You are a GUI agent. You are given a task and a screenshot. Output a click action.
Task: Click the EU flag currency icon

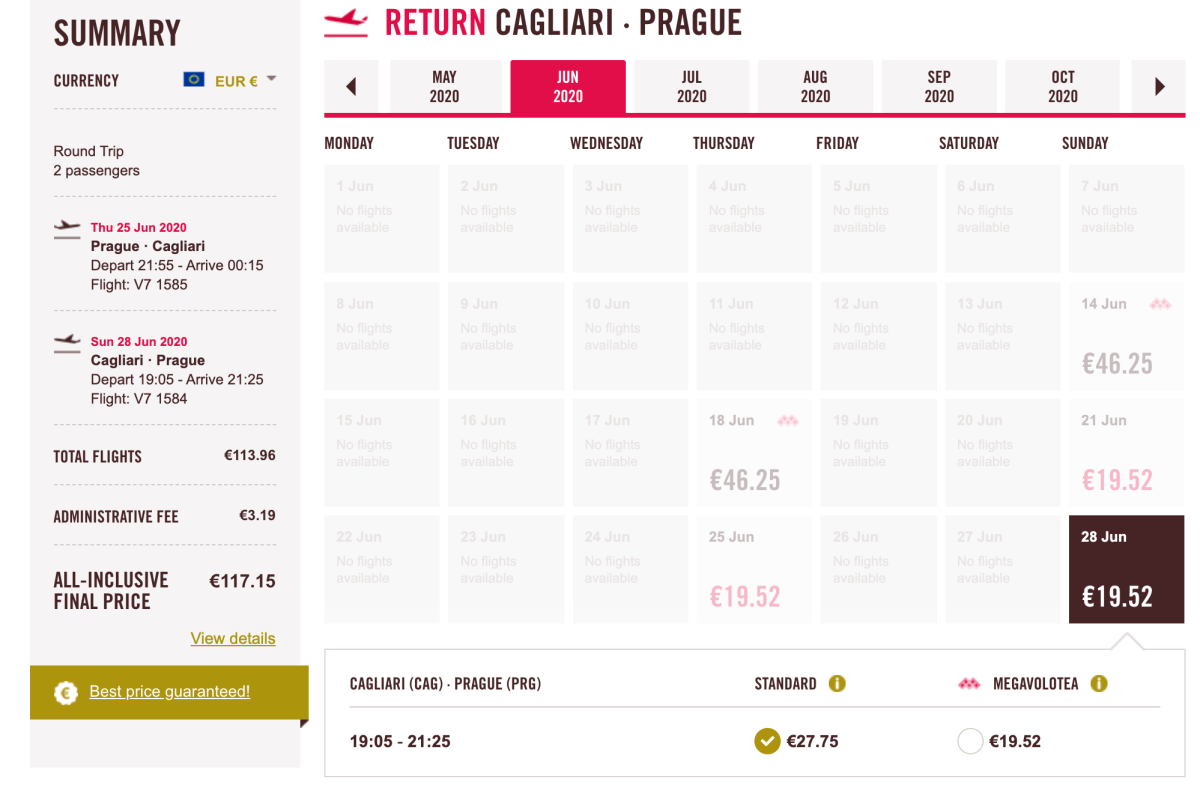pos(194,80)
